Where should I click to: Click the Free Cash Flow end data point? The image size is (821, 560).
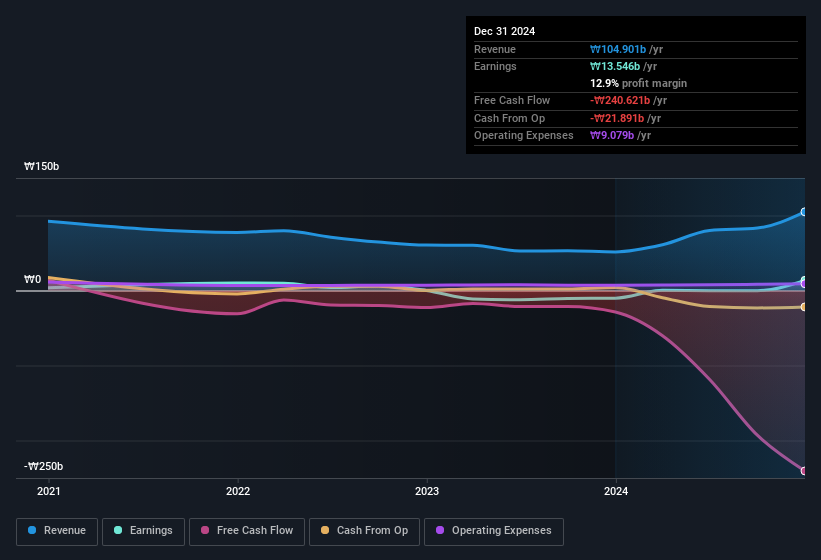[x=804, y=471]
